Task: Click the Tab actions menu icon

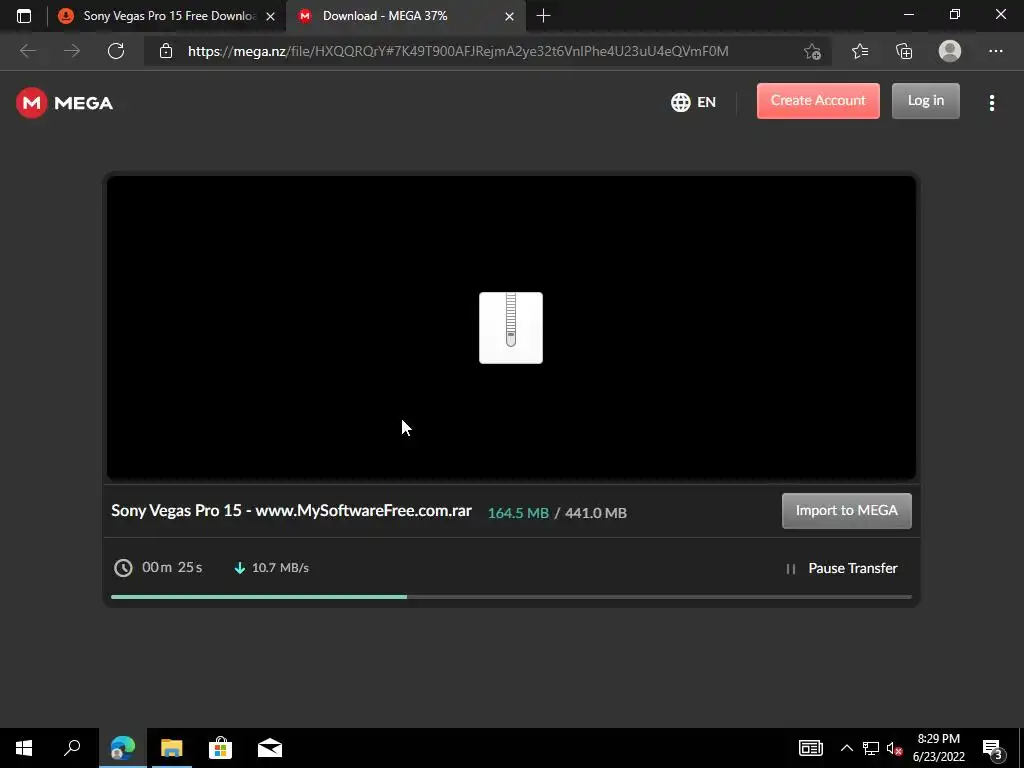Action: tap(24, 16)
